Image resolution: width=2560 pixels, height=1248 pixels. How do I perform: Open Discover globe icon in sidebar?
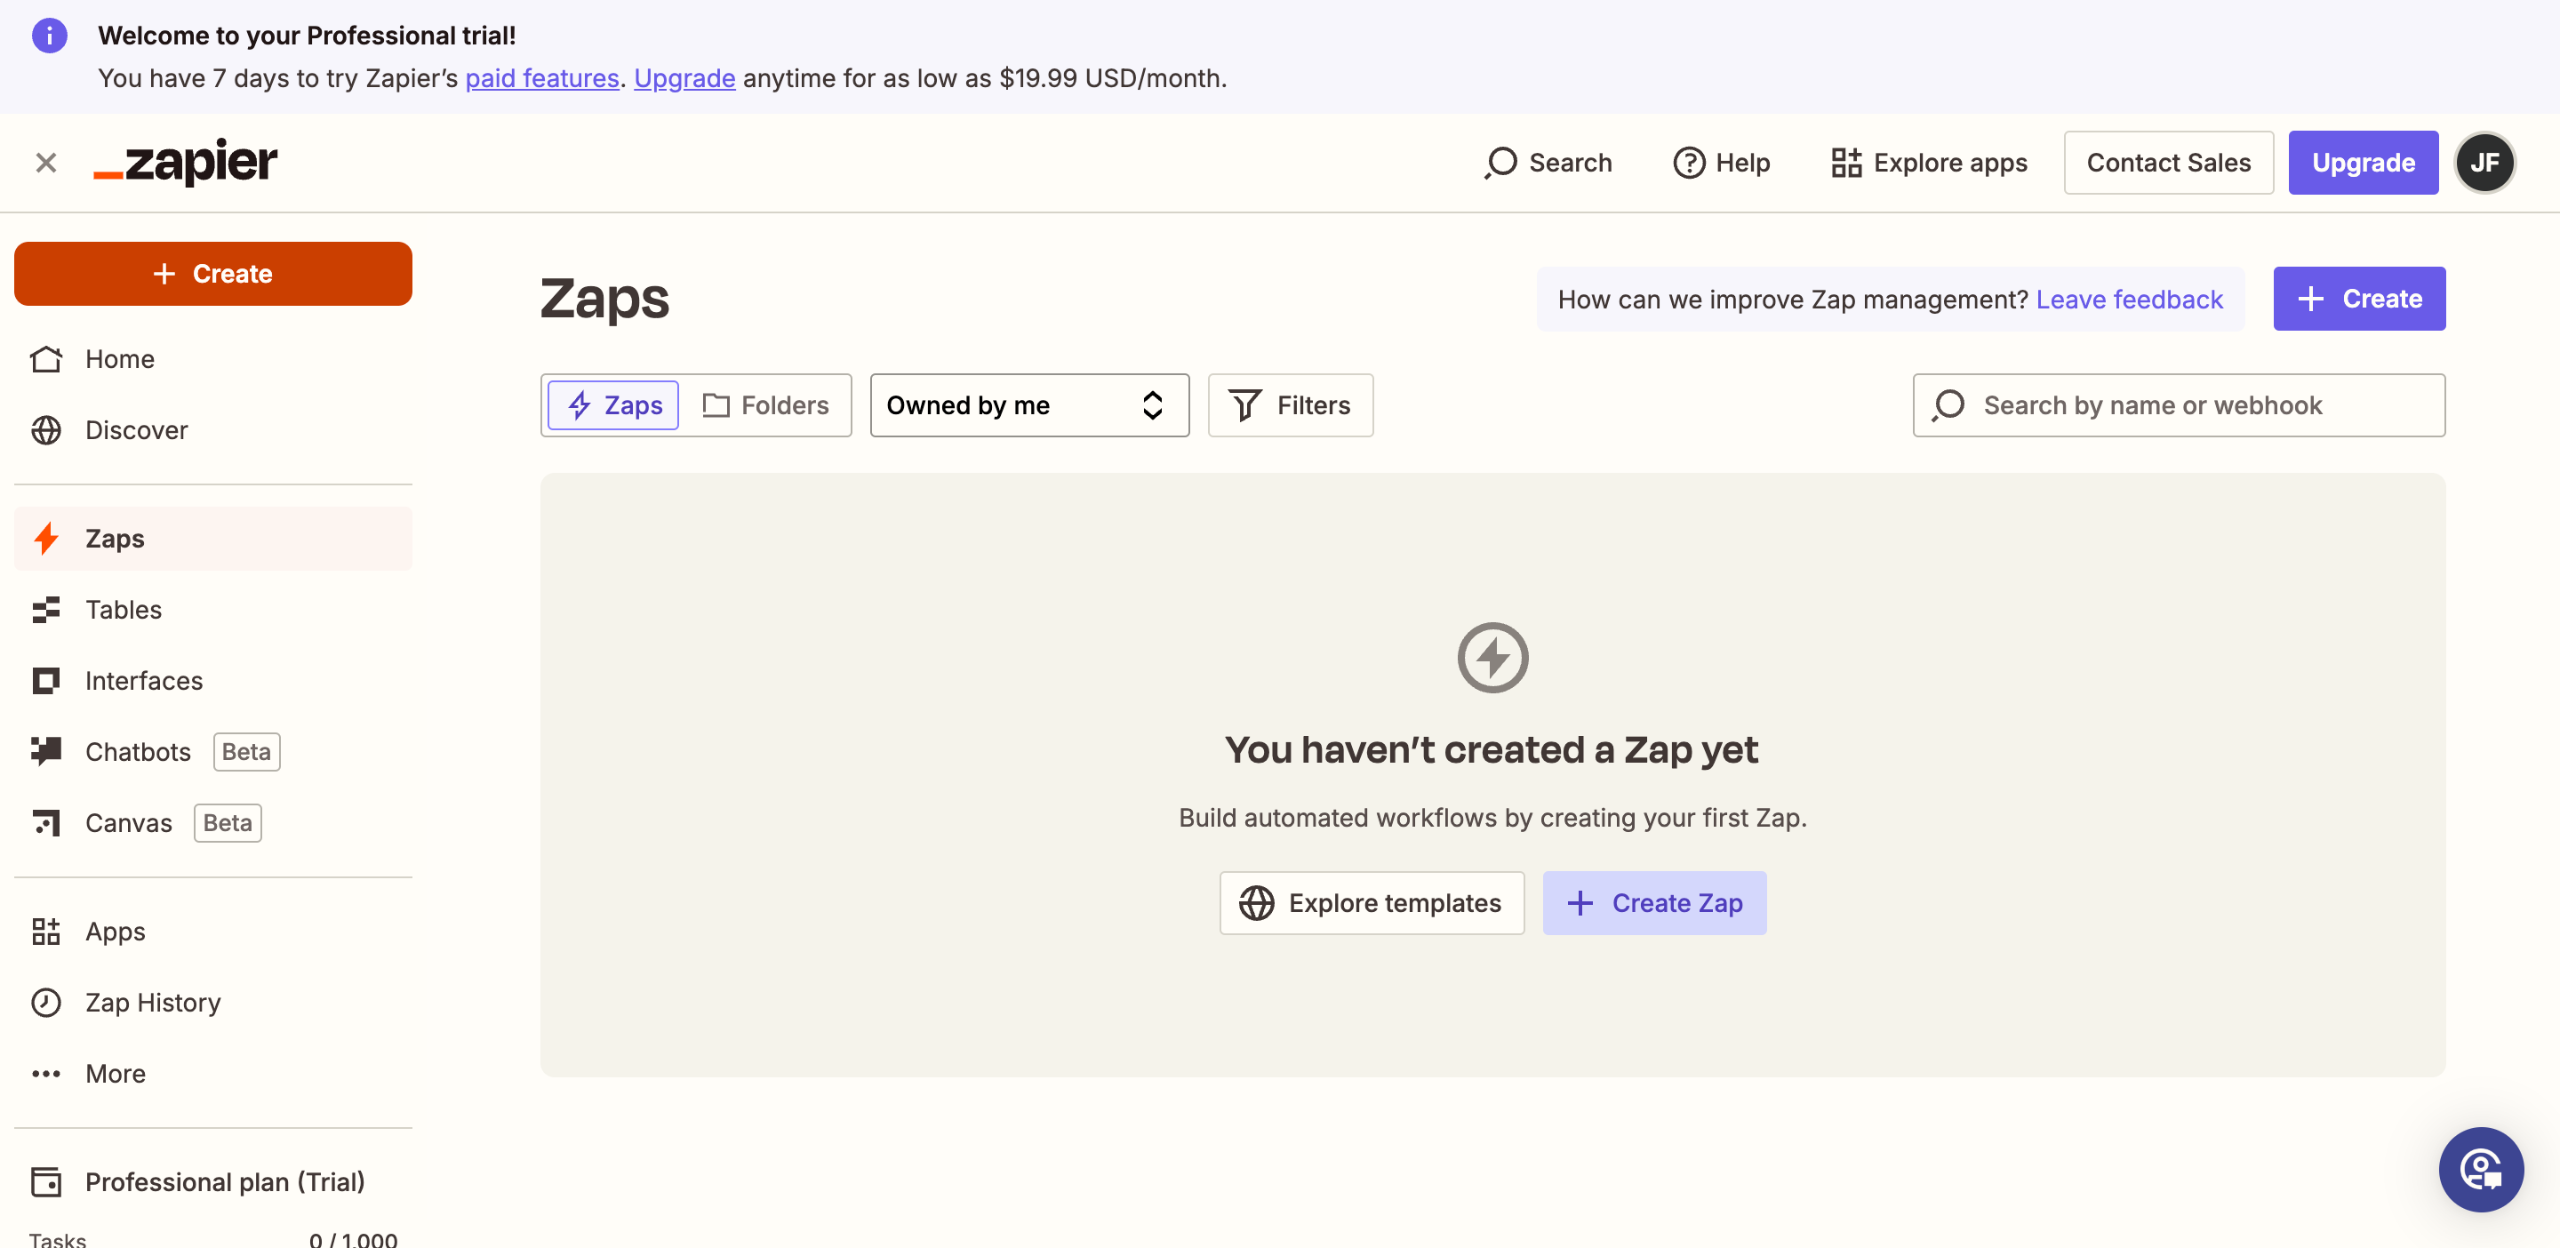(x=46, y=430)
